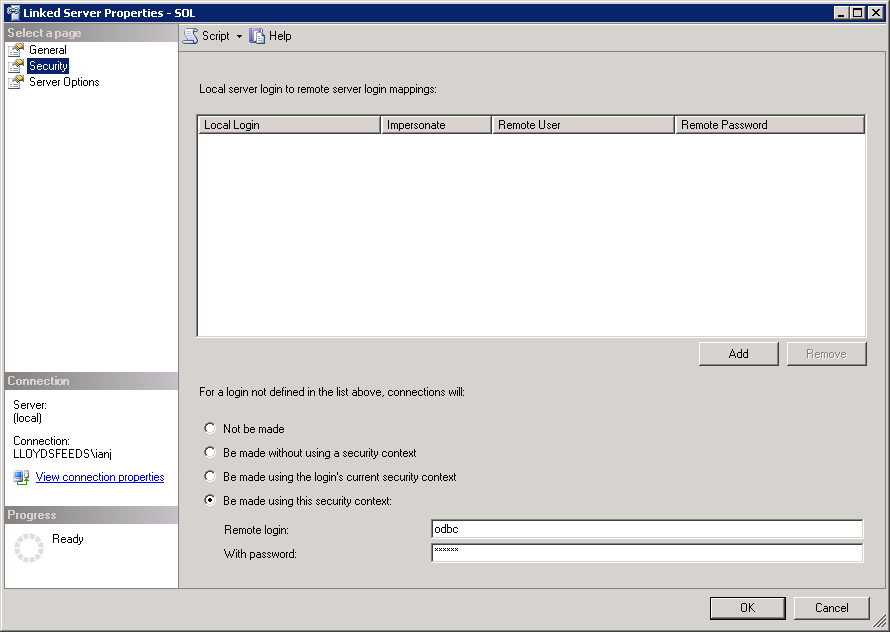890x632 pixels.
Task: Choose login's current security context option
Action: tap(210, 477)
